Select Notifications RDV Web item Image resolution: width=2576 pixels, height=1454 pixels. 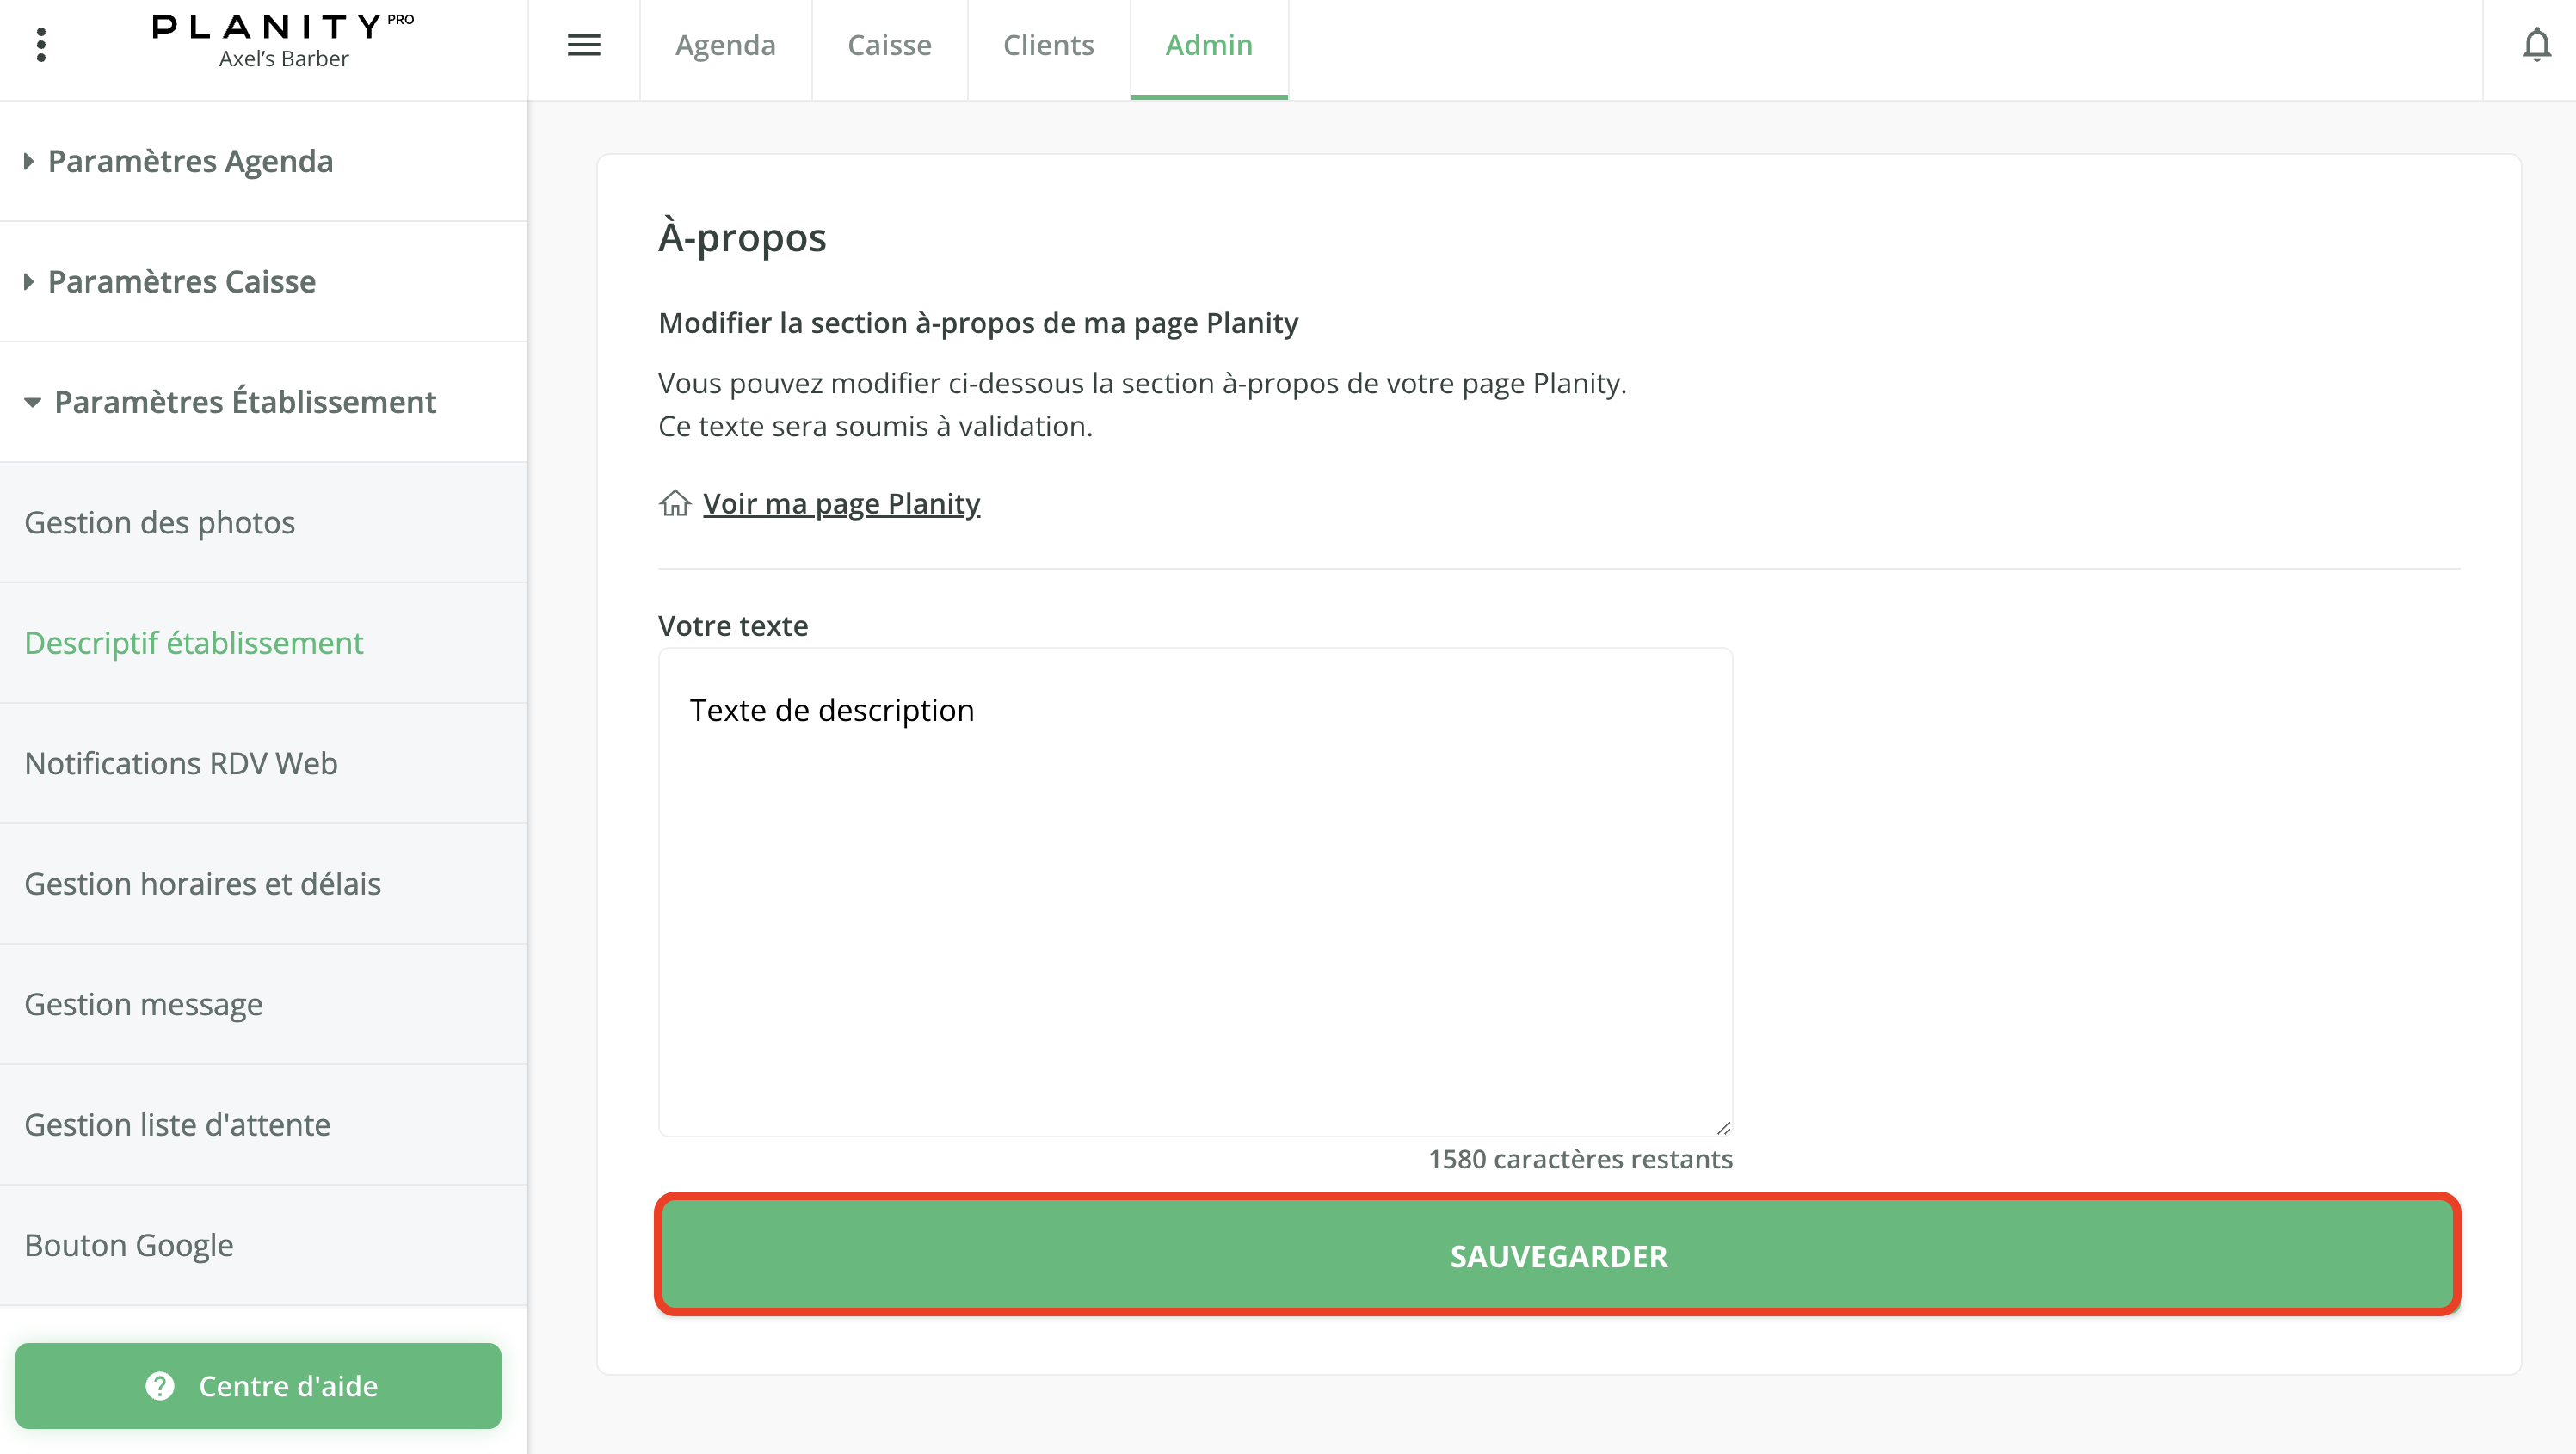pyautogui.click(x=181, y=764)
